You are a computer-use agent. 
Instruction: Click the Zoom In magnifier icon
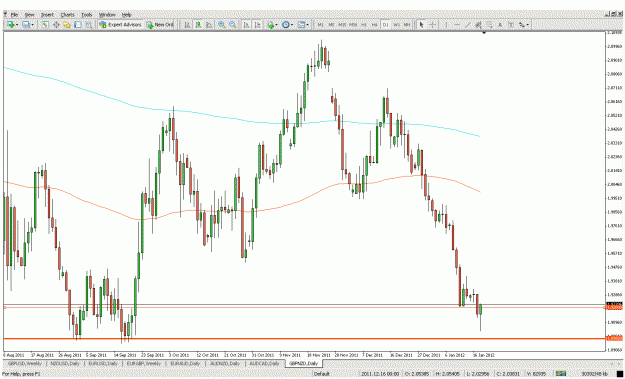[x=222, y=25]
